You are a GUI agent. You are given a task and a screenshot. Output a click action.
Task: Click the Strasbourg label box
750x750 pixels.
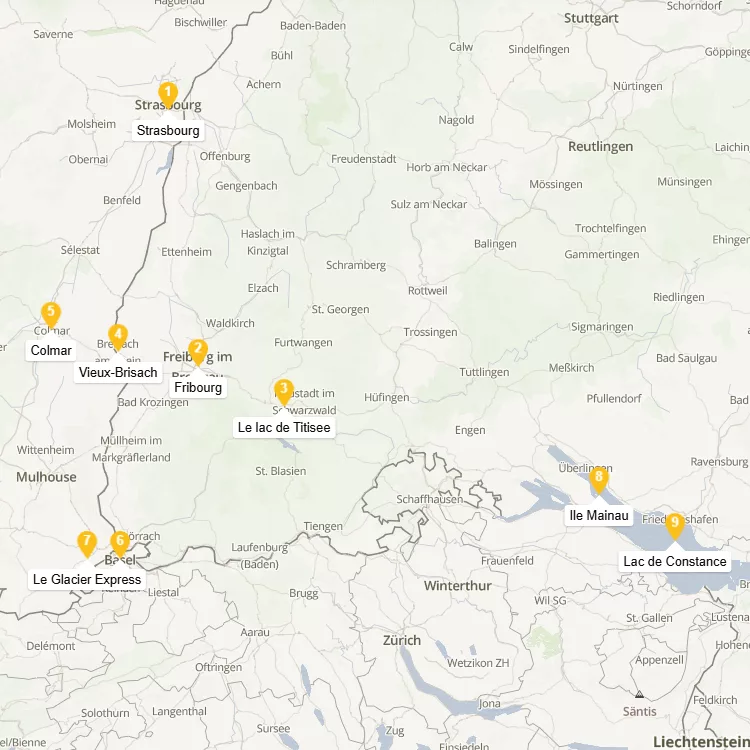click(x=168, y=131)
